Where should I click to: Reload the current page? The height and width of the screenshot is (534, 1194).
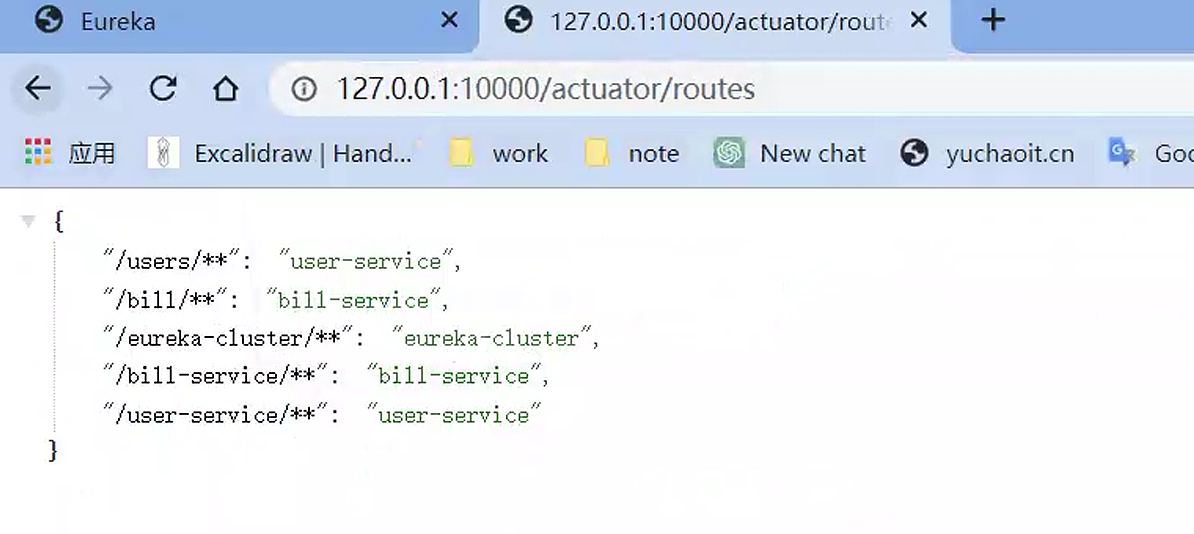(162, 89)
